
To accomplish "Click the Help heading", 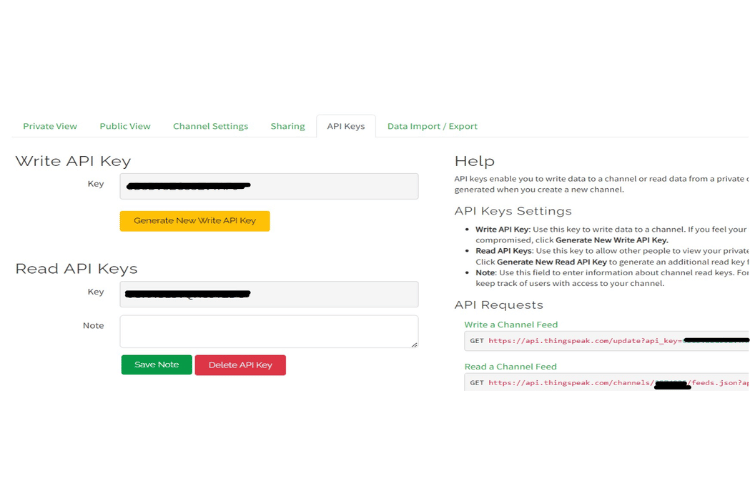I will point(474,161).
